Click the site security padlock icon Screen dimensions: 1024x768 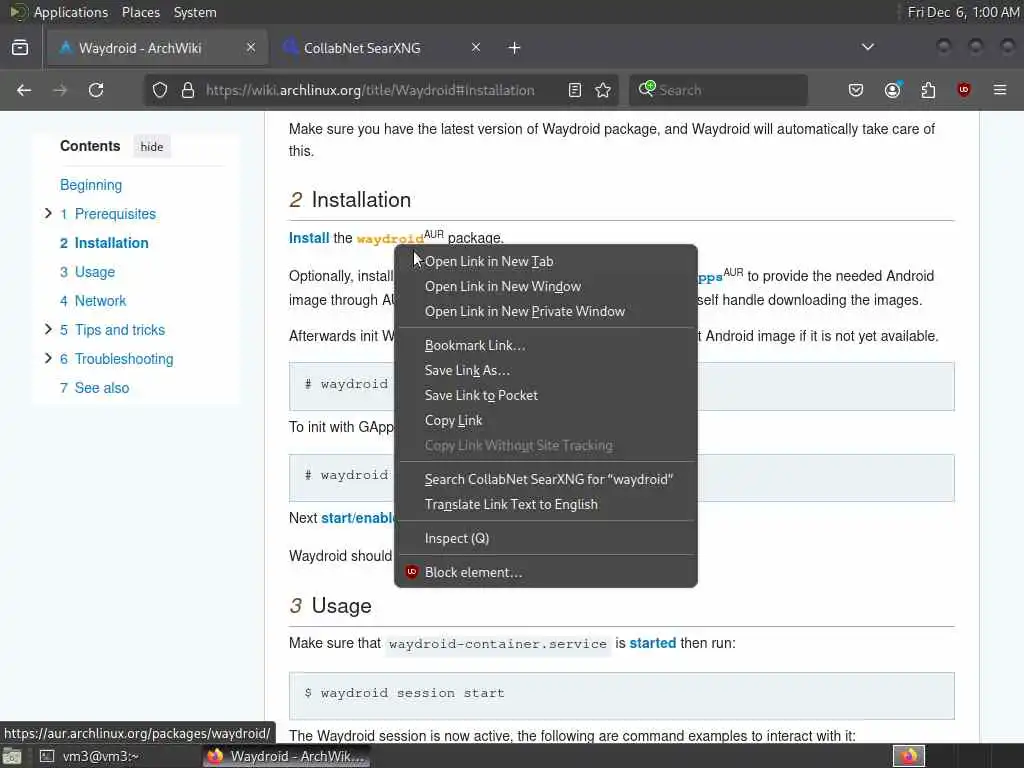[x=188, y=90]
